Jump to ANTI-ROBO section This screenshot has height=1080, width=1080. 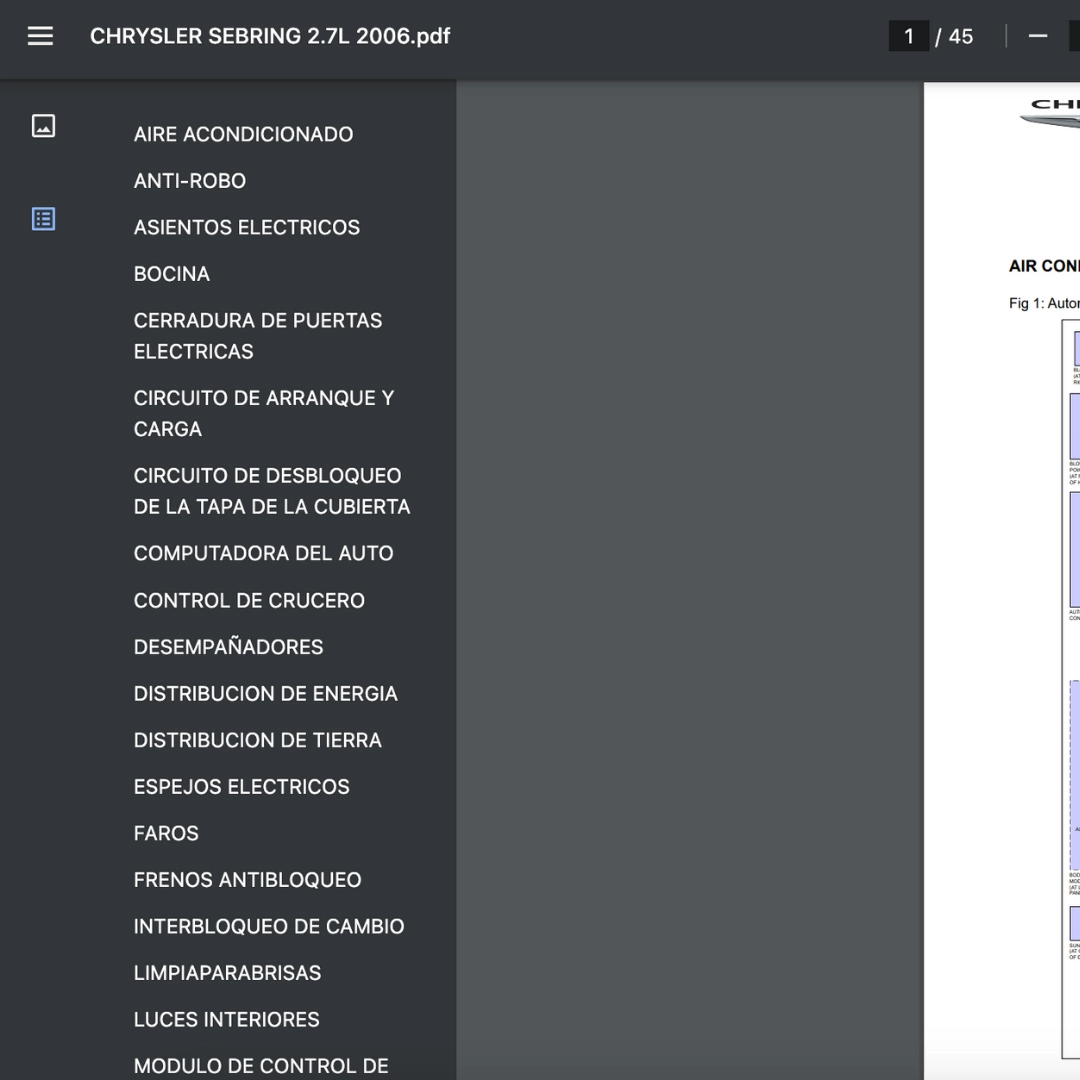[189, 180]
